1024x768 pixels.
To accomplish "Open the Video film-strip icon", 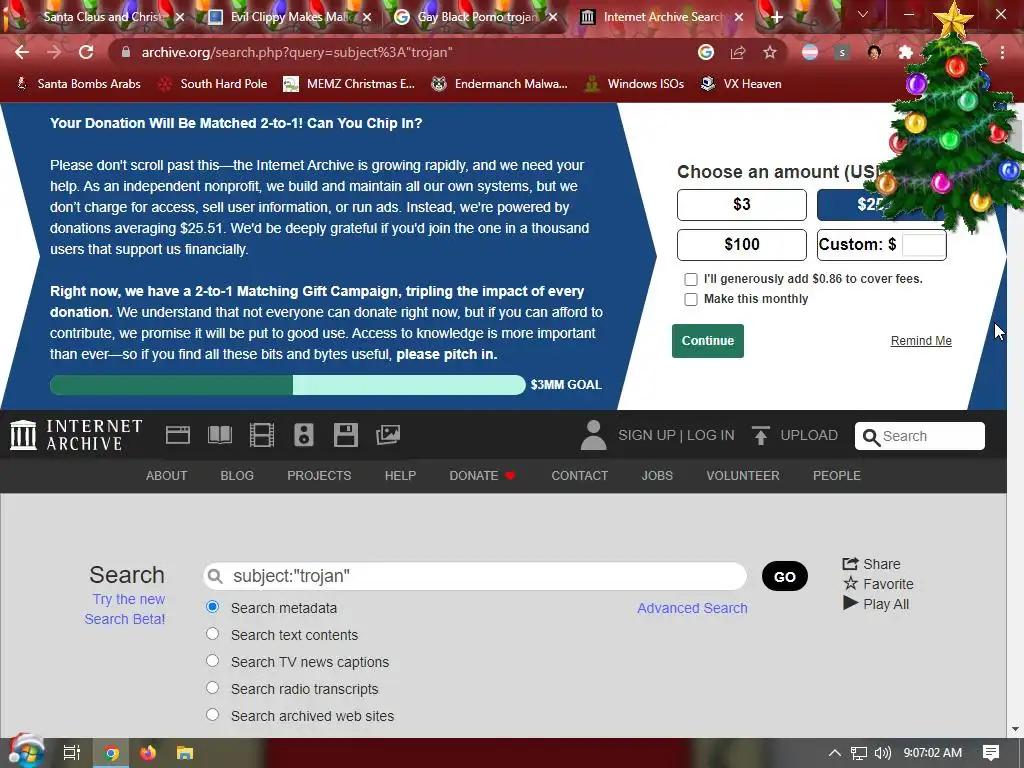I will (262, 435).
